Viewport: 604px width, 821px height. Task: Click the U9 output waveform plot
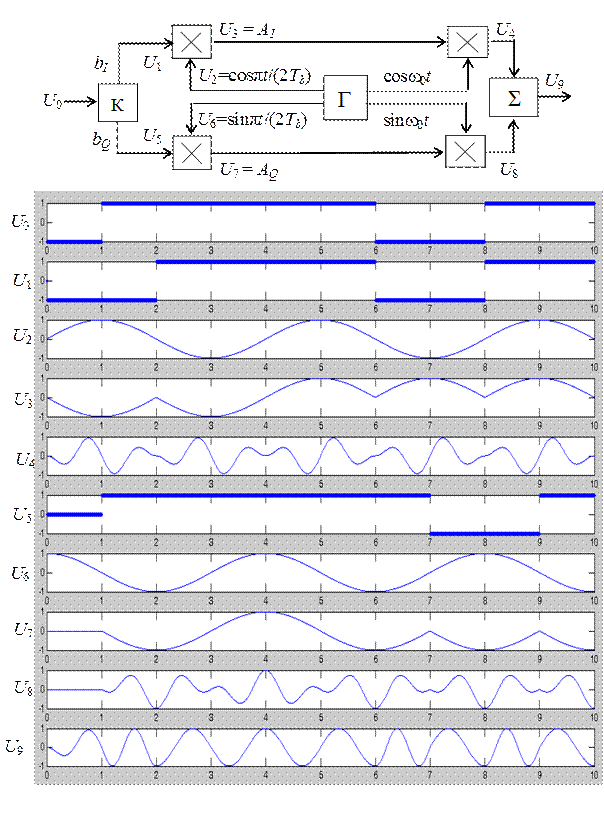(321, 748)
